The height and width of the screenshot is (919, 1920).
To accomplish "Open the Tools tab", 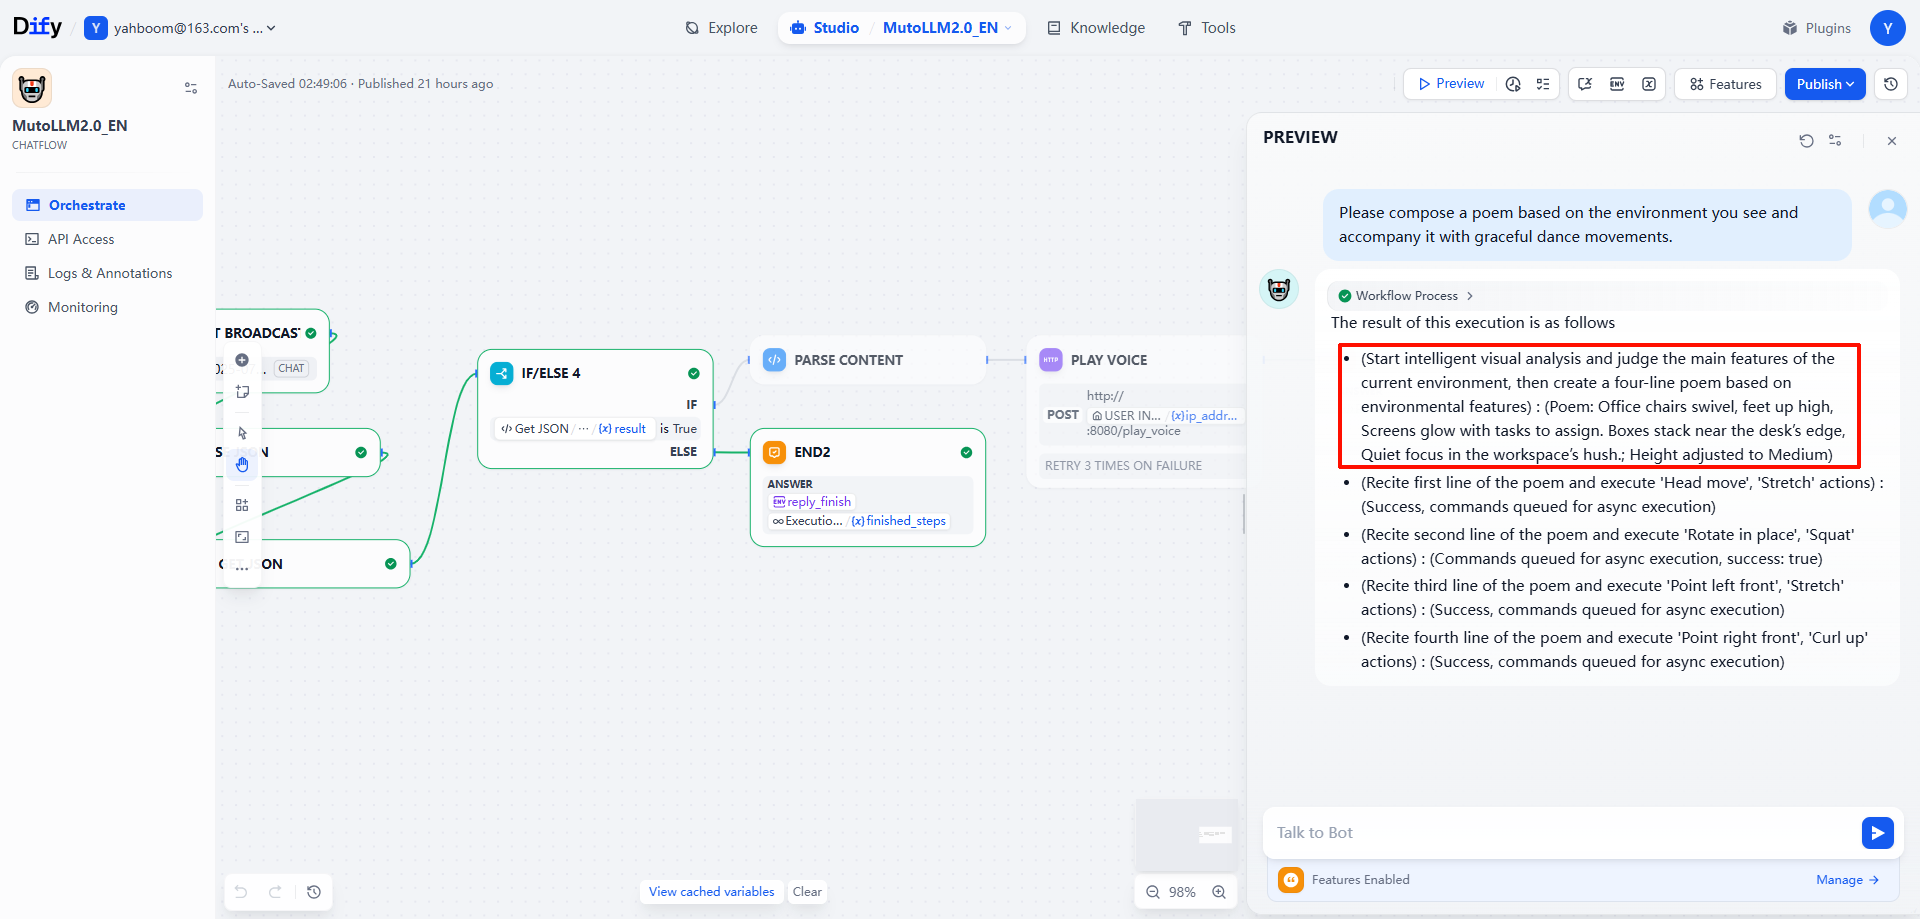I will click(x=1206, y=28).
